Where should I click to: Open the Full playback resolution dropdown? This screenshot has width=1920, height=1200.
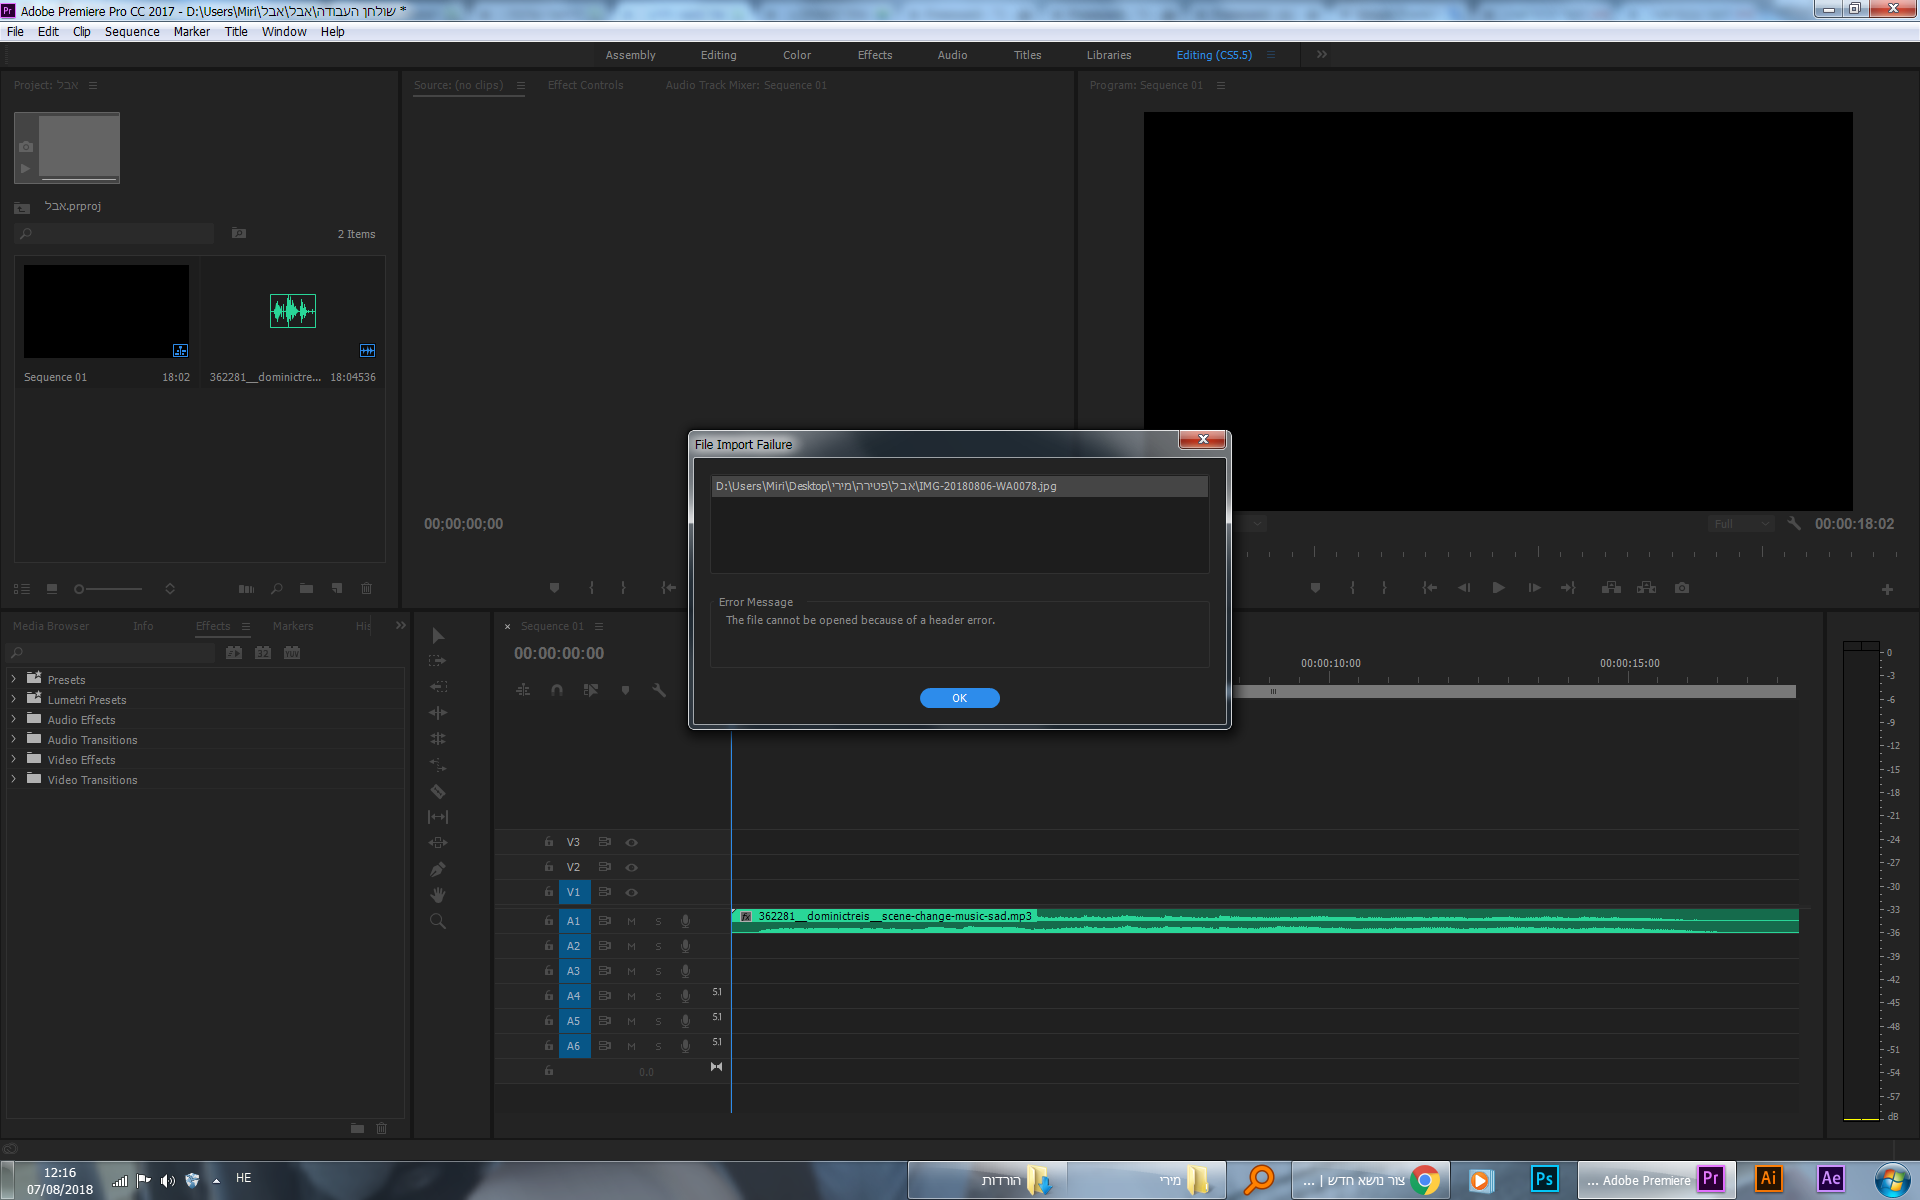click(x=1741, y=524)
